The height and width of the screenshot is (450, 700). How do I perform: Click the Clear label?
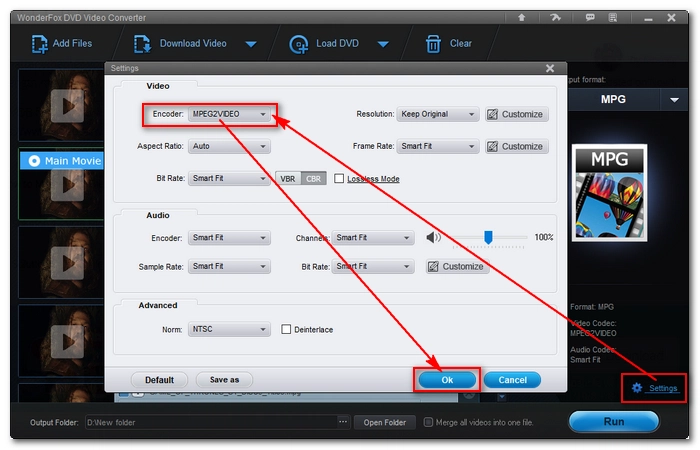point(460,44)
